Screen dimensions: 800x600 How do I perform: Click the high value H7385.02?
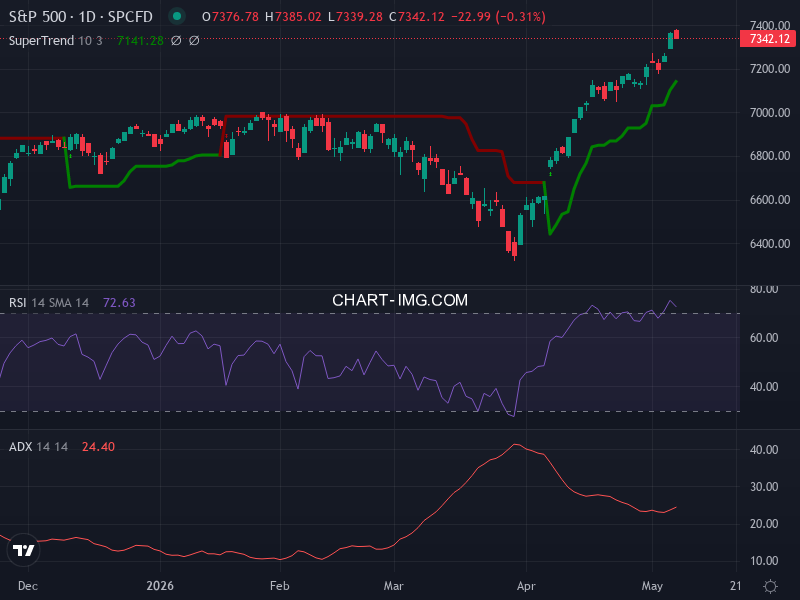tap(293, 17)
